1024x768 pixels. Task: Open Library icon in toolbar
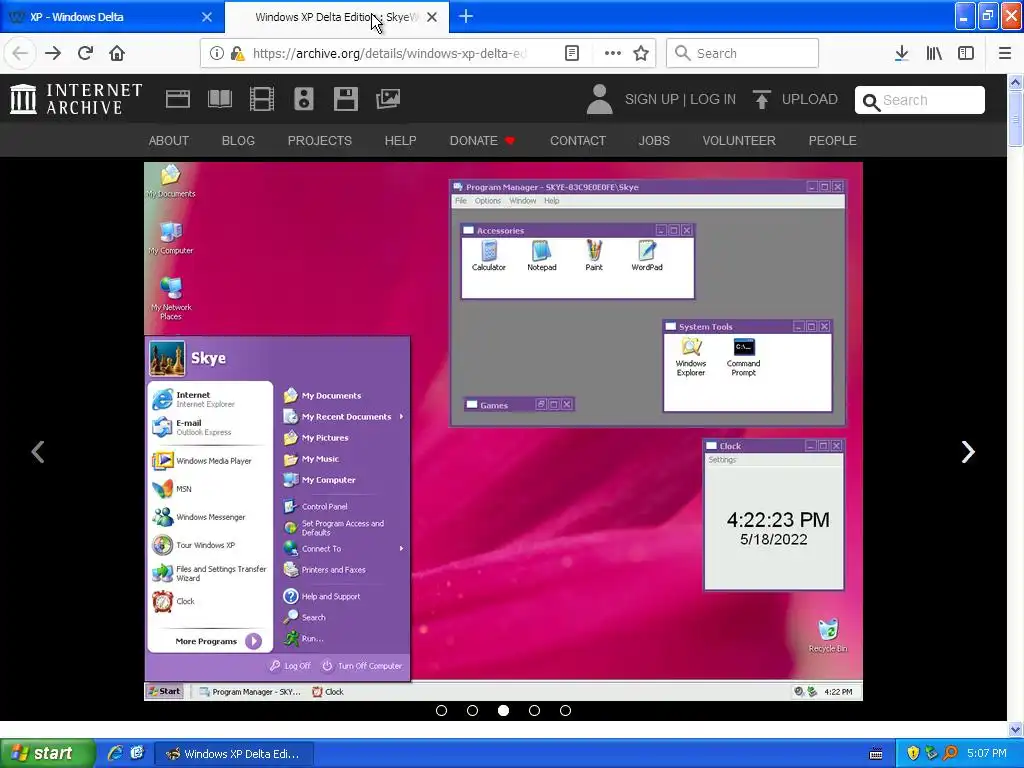click(935, 54)
